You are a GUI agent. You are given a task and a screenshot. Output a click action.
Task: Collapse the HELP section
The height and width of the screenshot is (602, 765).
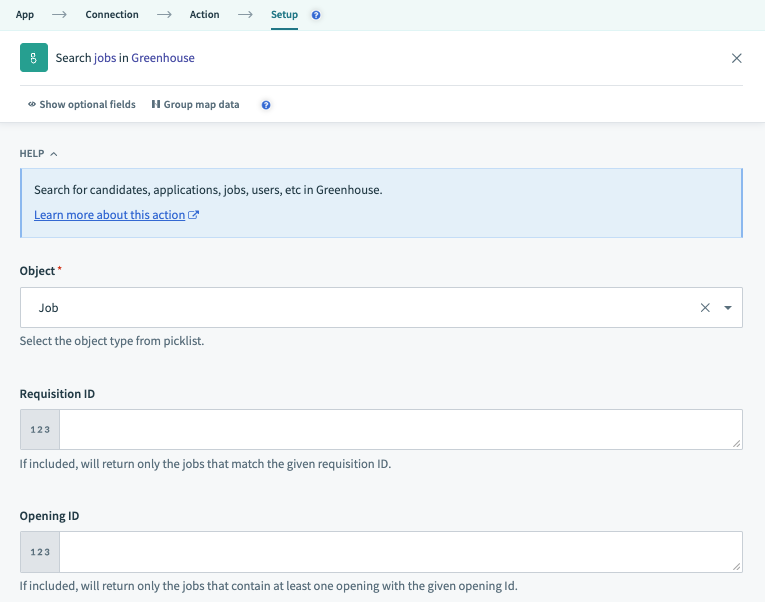tap(38, 154)
